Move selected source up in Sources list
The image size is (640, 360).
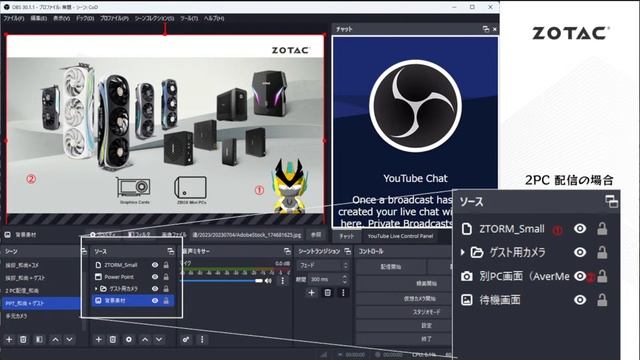145,339
